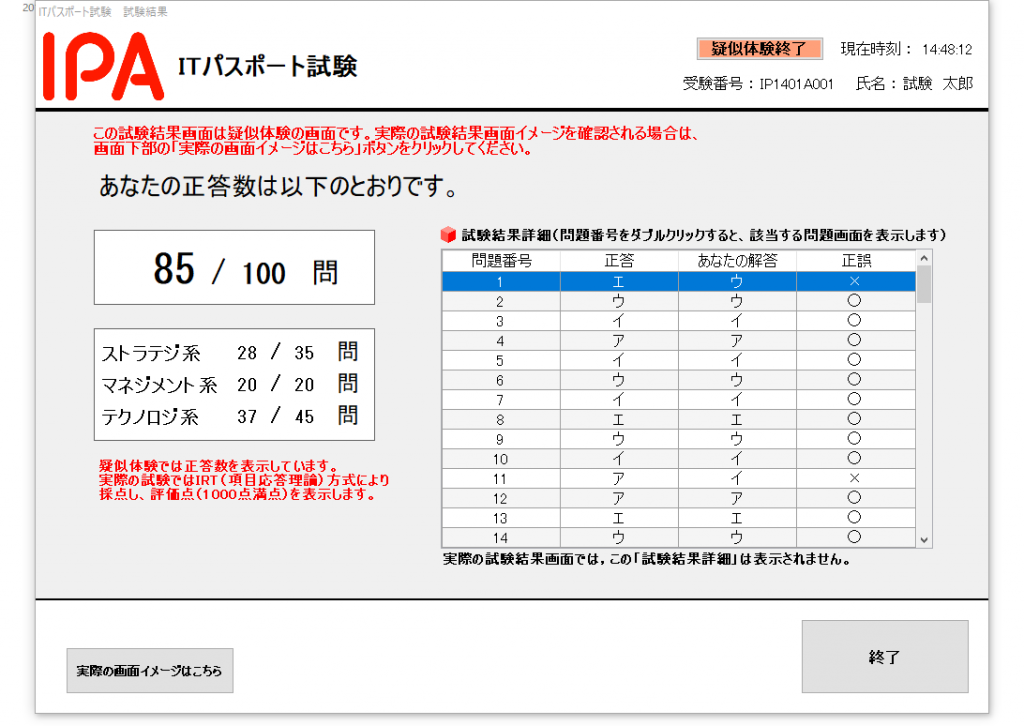Click your answer ウ in question 1 row
The height and width of the screenshot is (726, 1024).
pos(737,282)
